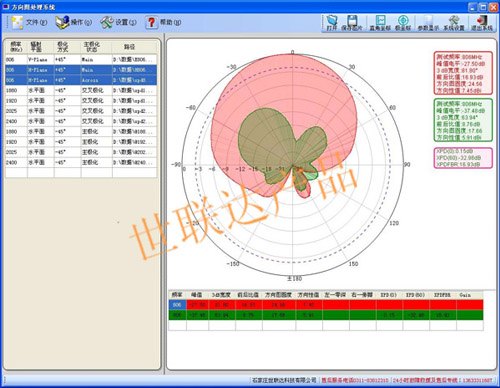Open the 帮助 help menu

point(163,22)
